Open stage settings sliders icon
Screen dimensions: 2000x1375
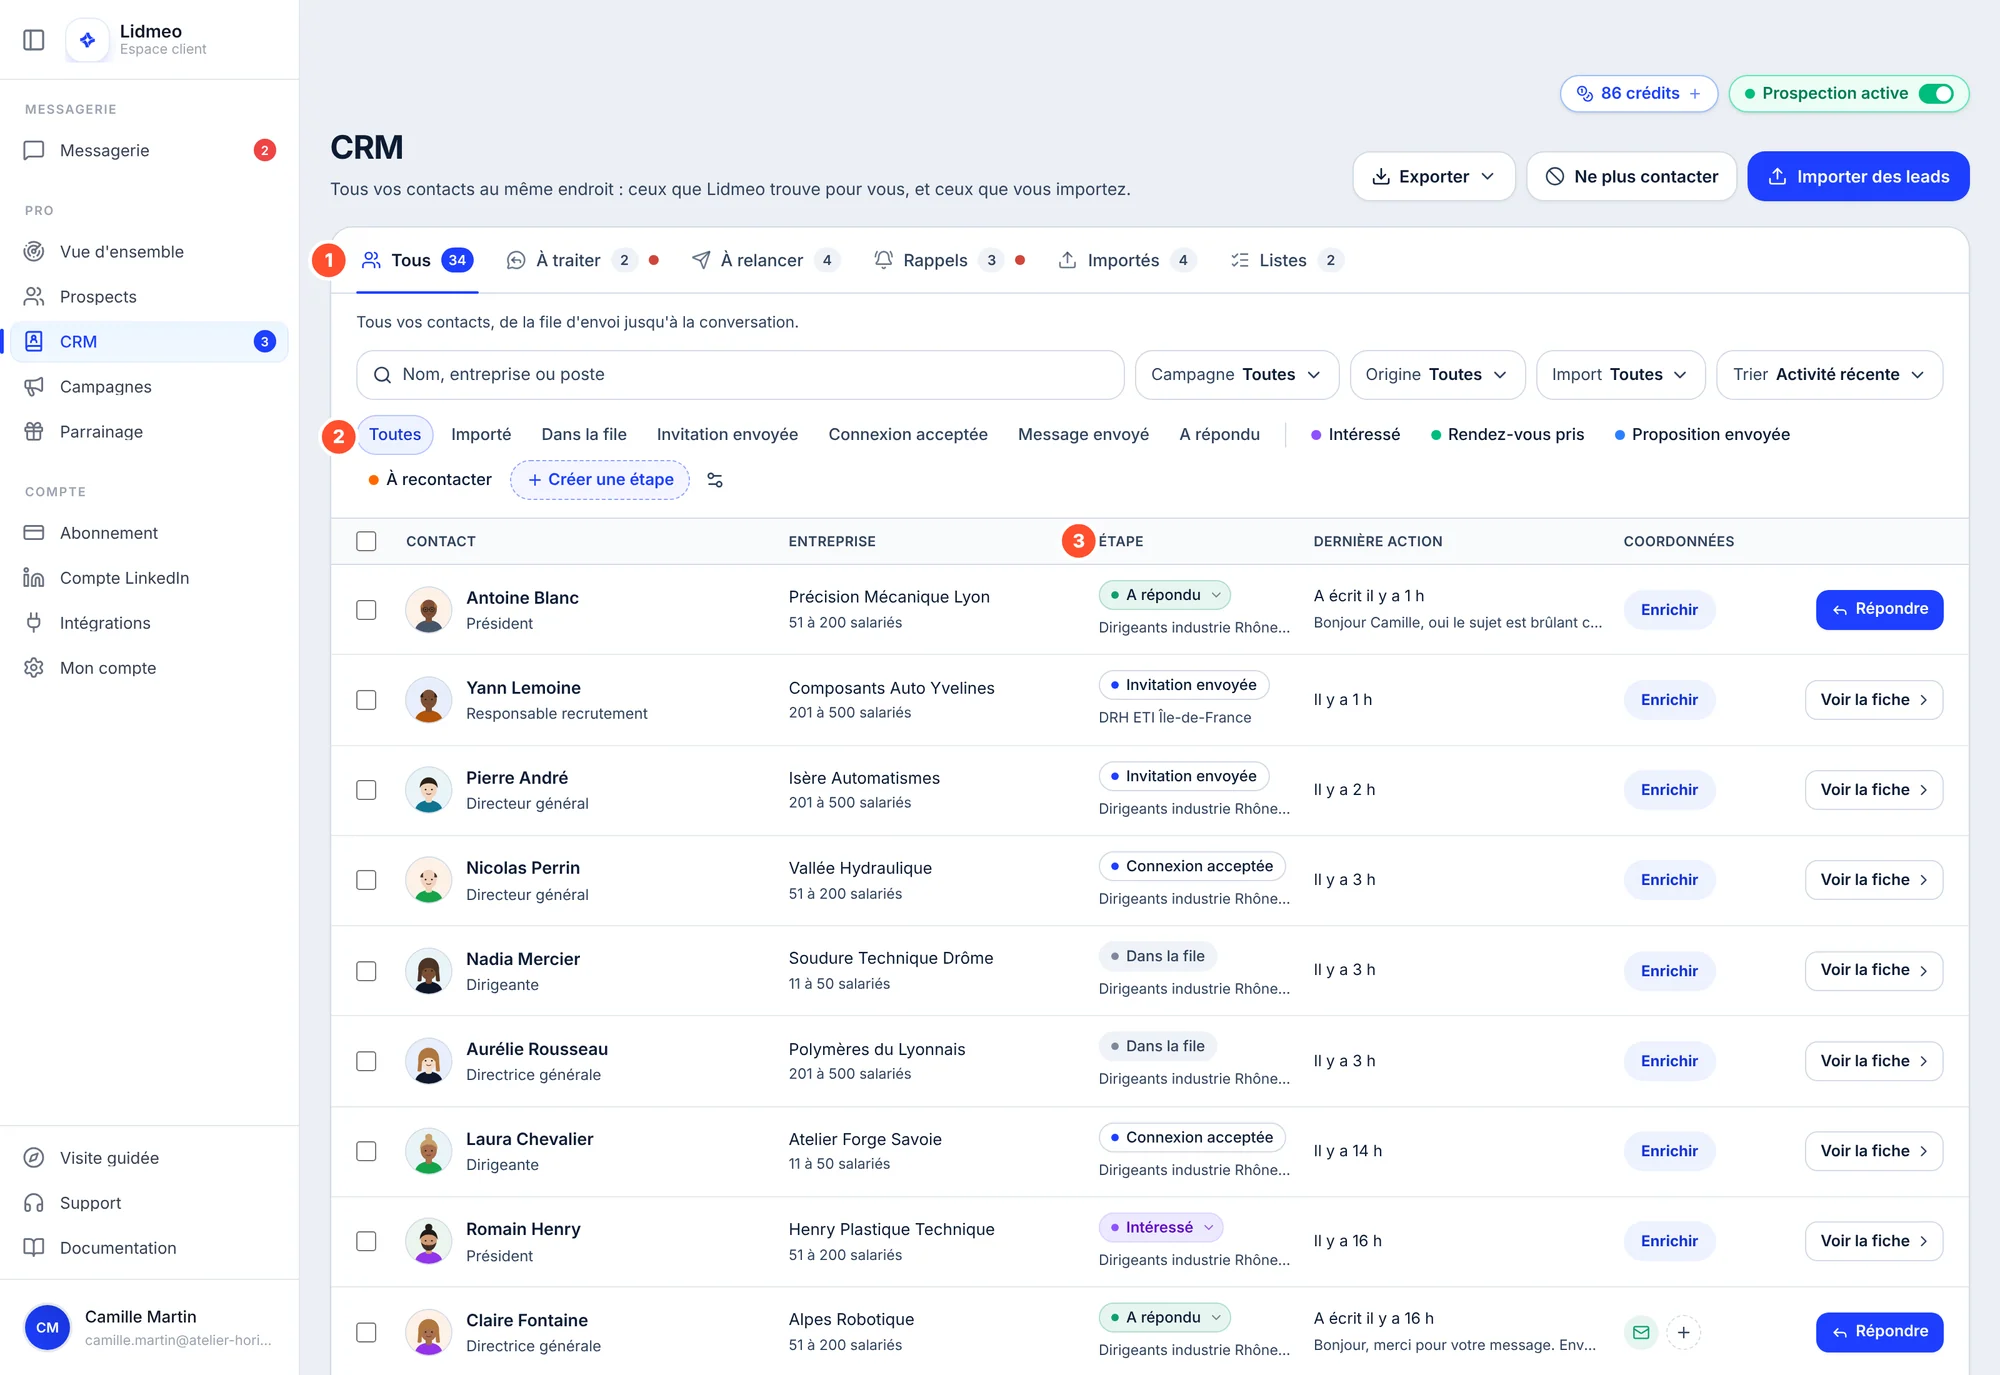[x=715, y=480]
